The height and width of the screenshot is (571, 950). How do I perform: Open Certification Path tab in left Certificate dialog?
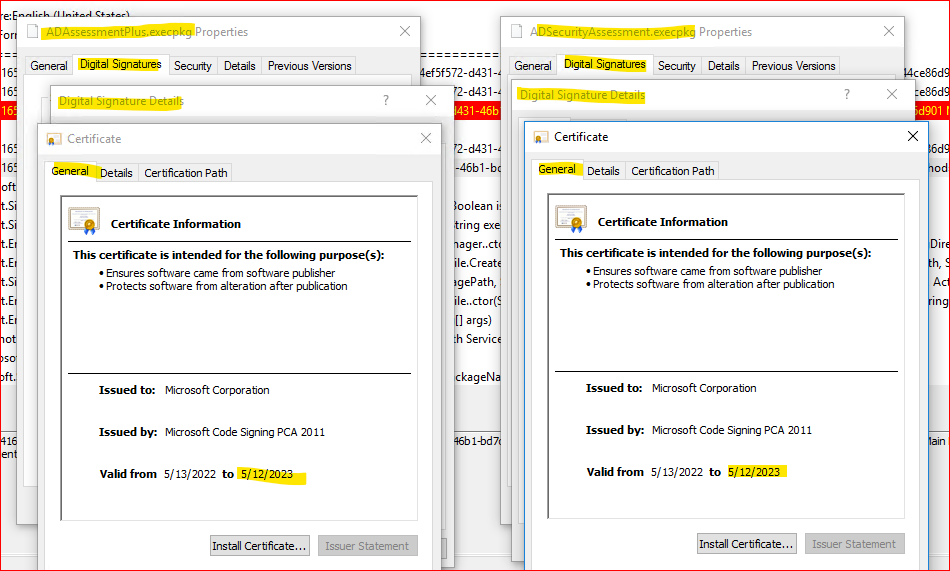186,173
